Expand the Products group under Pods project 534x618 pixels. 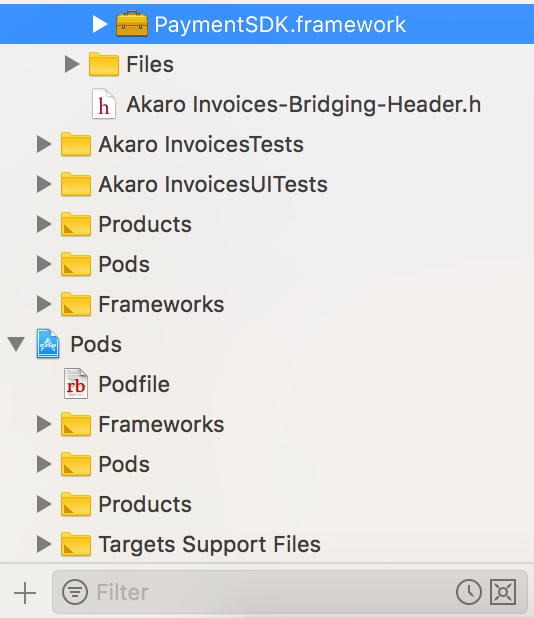pos(44,504)
